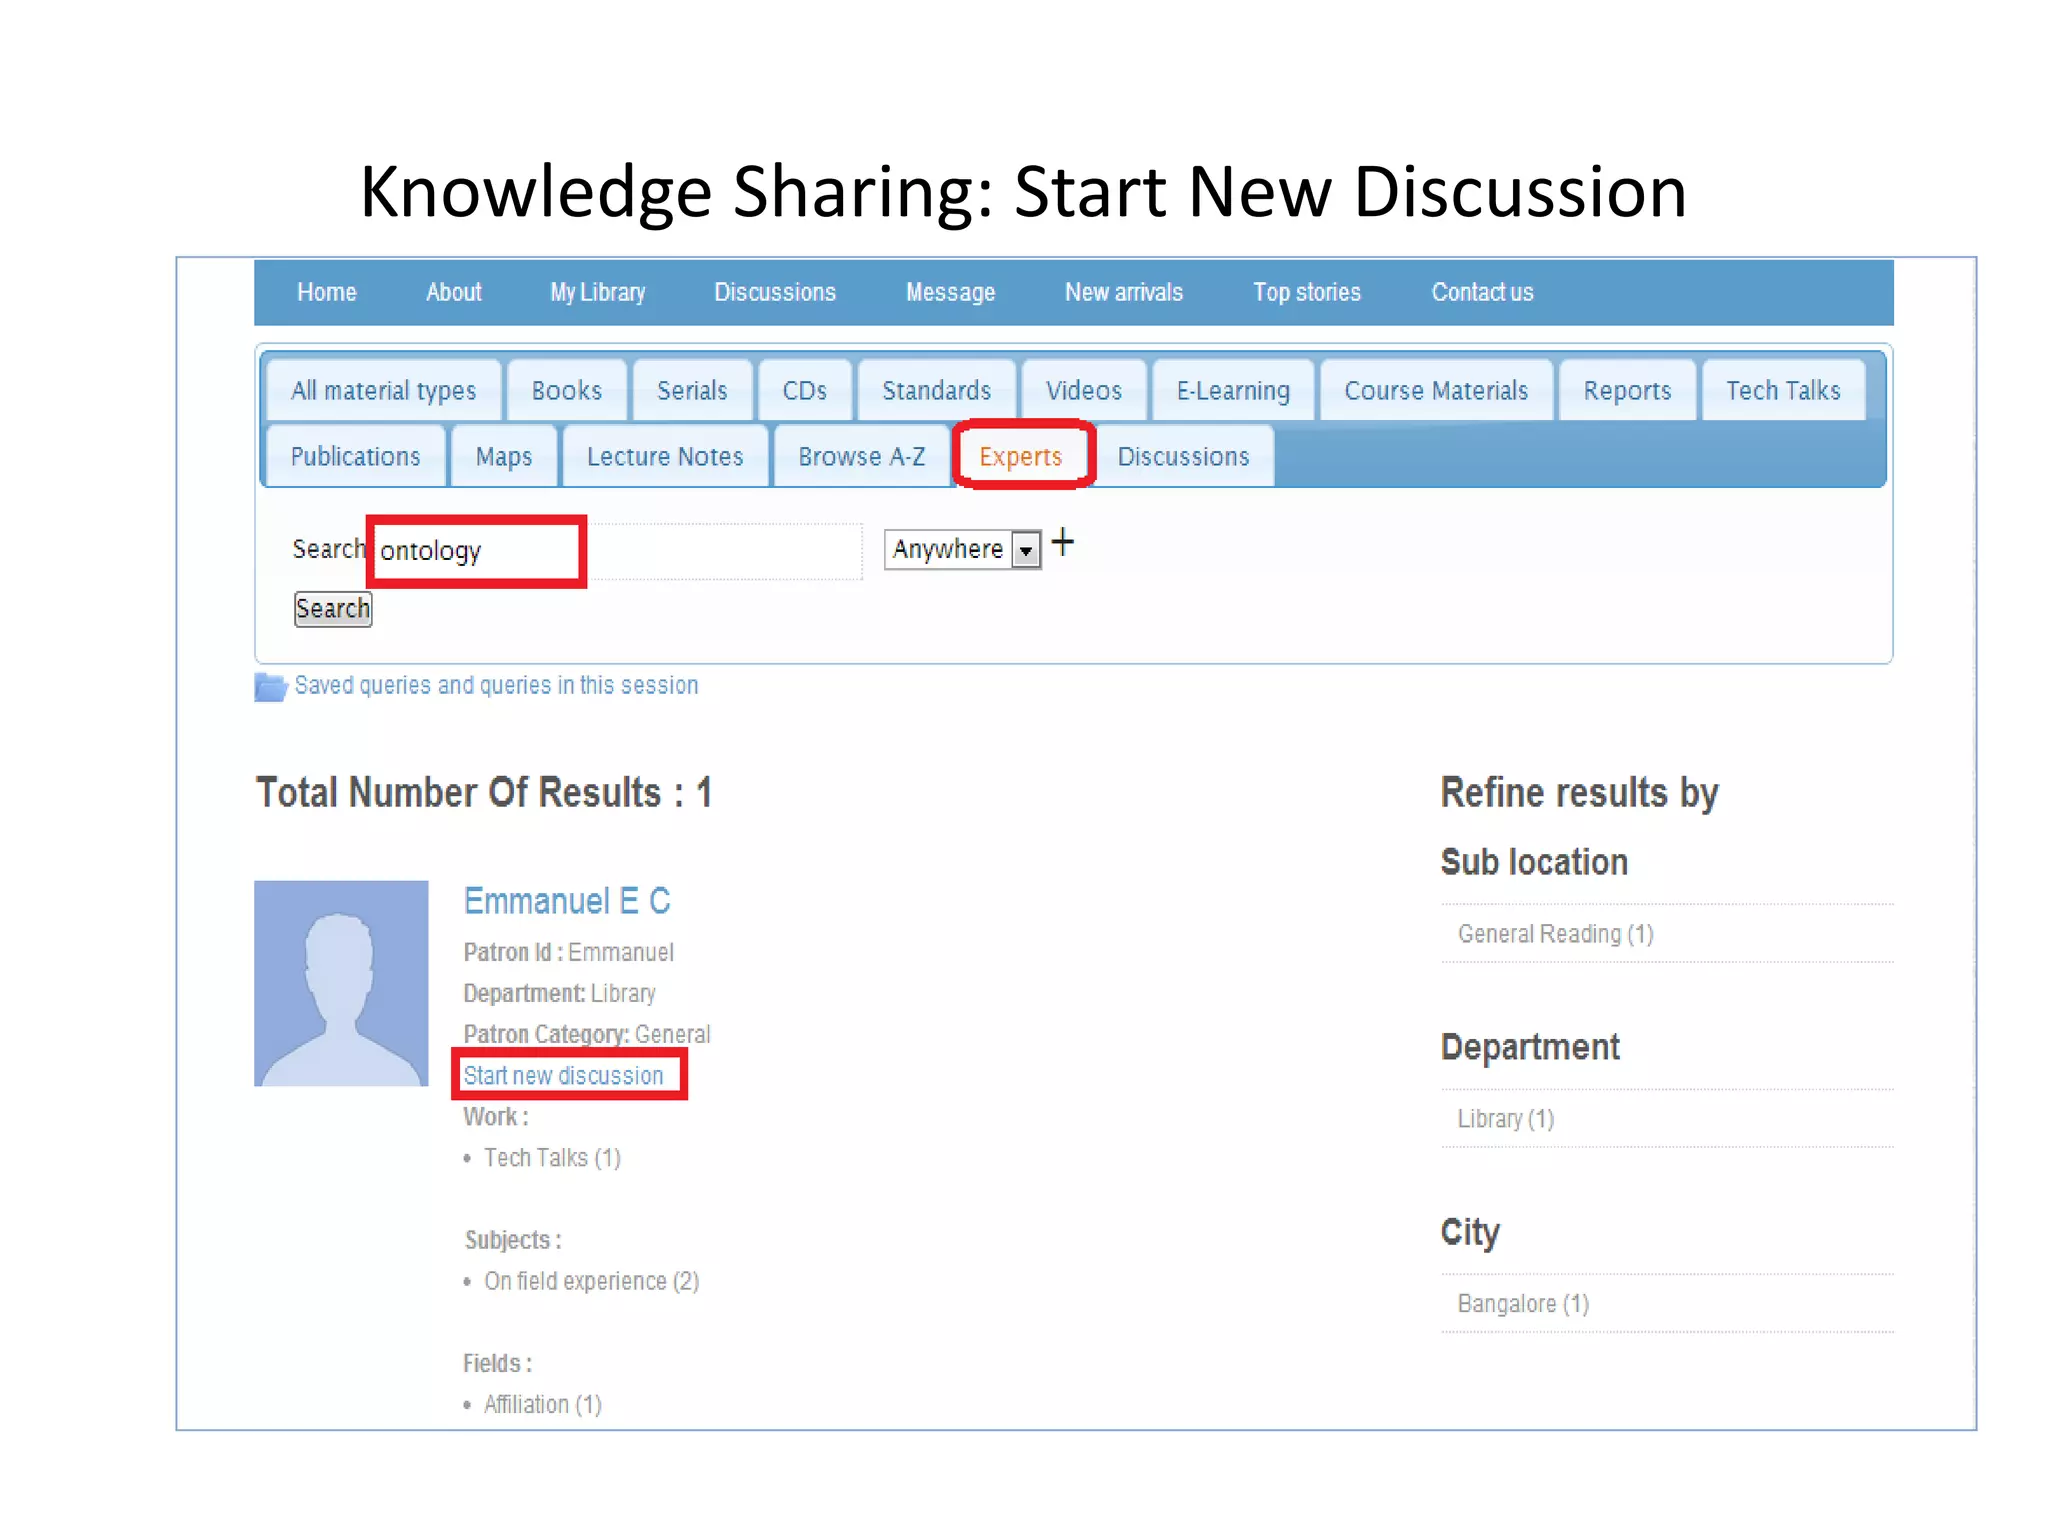Click the Department: Library text
The width and height of the screenshot is (2048, 1536).
tap(559, 993)
